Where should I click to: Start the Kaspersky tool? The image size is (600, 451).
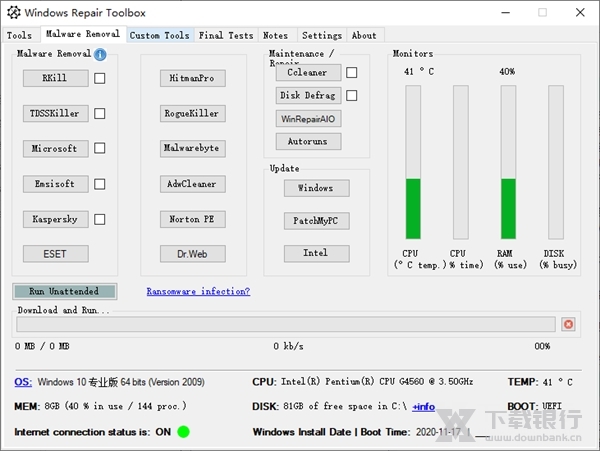pos(56,219)
